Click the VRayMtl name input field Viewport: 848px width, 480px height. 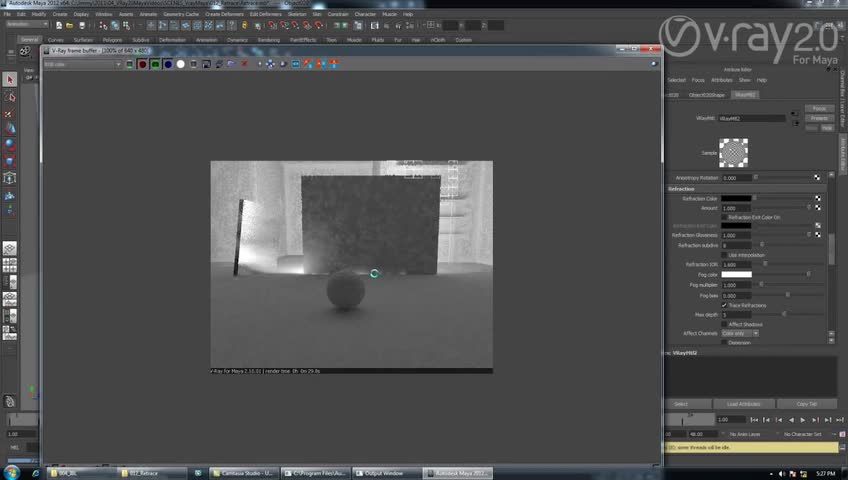pyautogui.click(x=752, y=118)
